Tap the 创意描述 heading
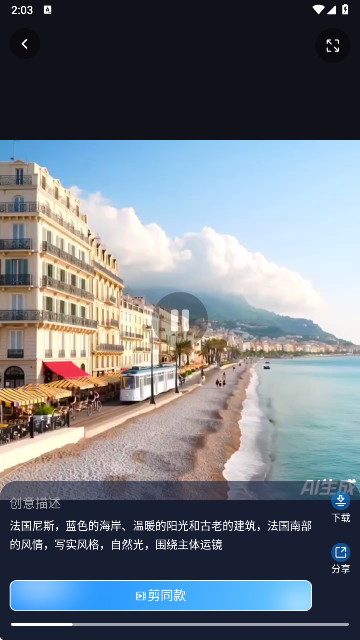 pos(35,504)
